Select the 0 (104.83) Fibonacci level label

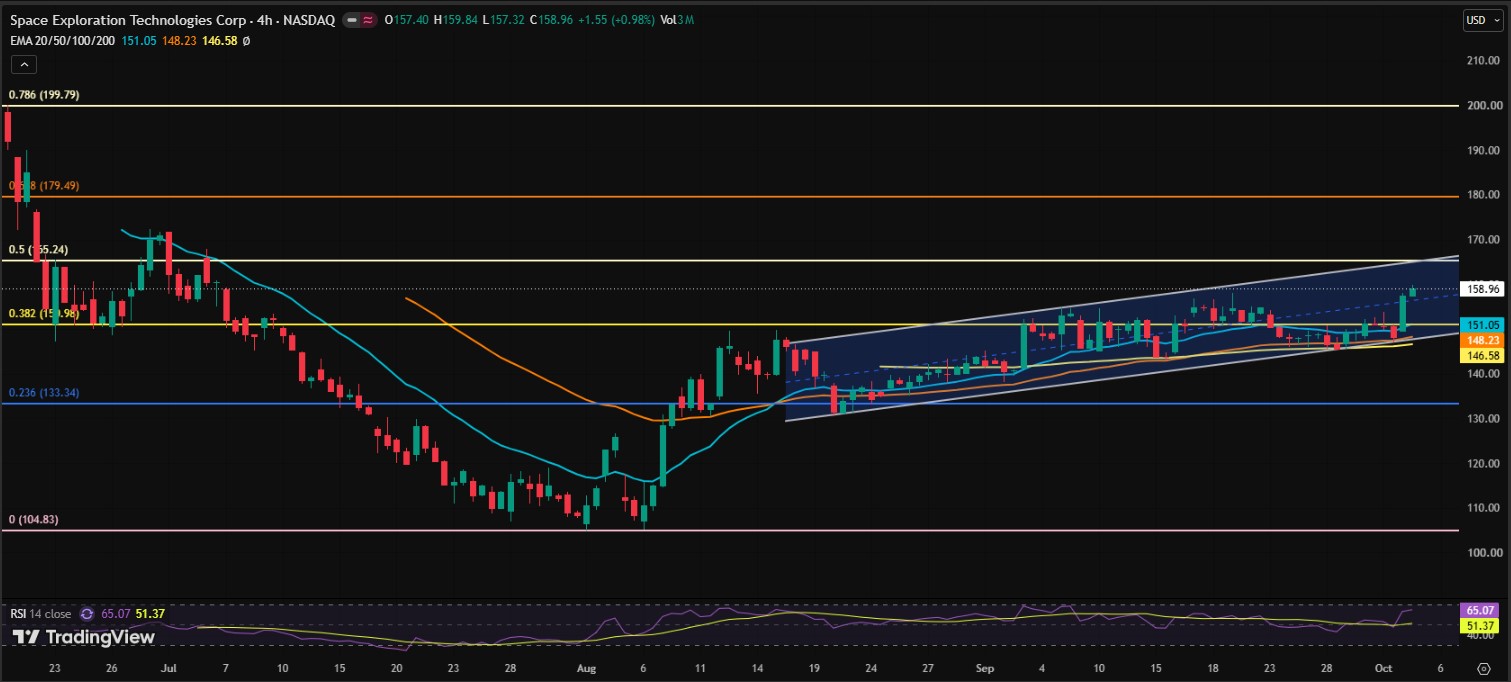click(33, 520)
